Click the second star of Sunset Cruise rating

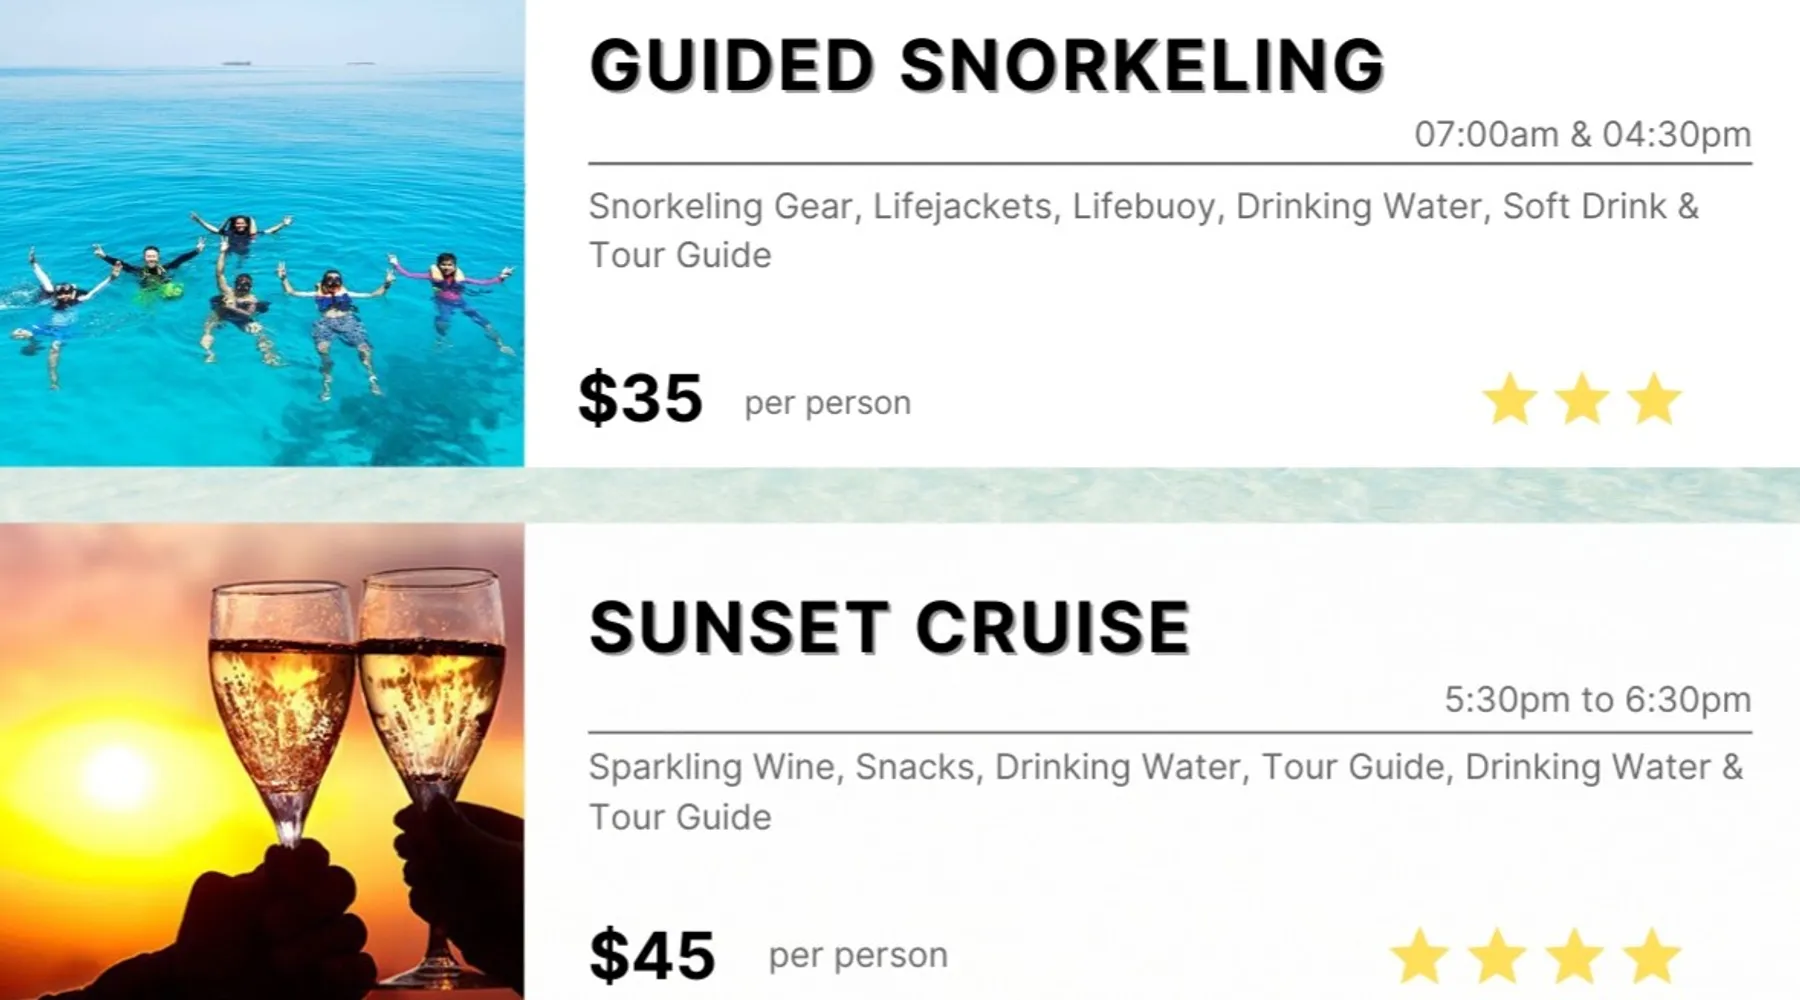[1497, 955]
